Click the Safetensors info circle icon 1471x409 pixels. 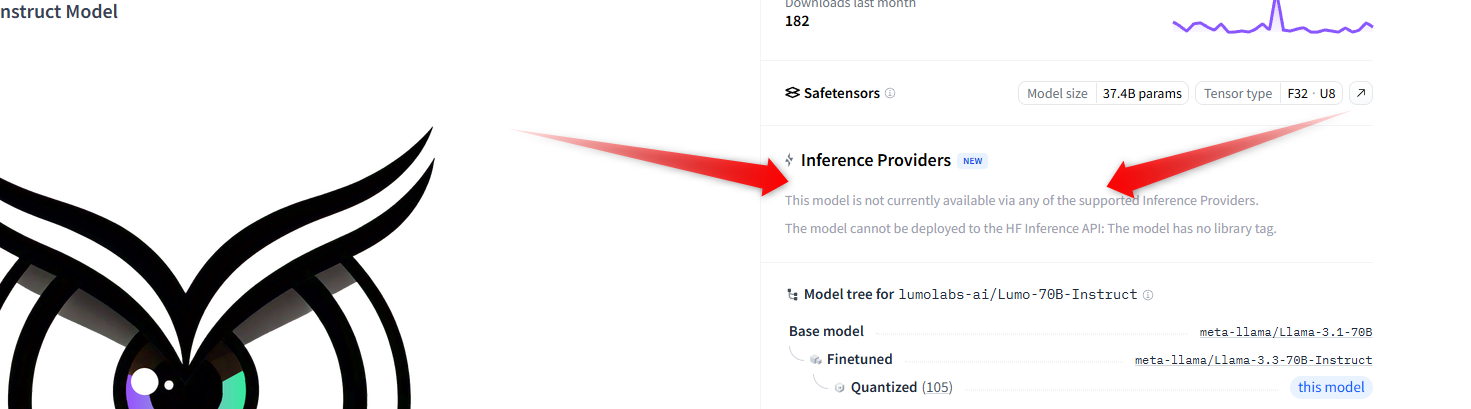pos(890,93)
